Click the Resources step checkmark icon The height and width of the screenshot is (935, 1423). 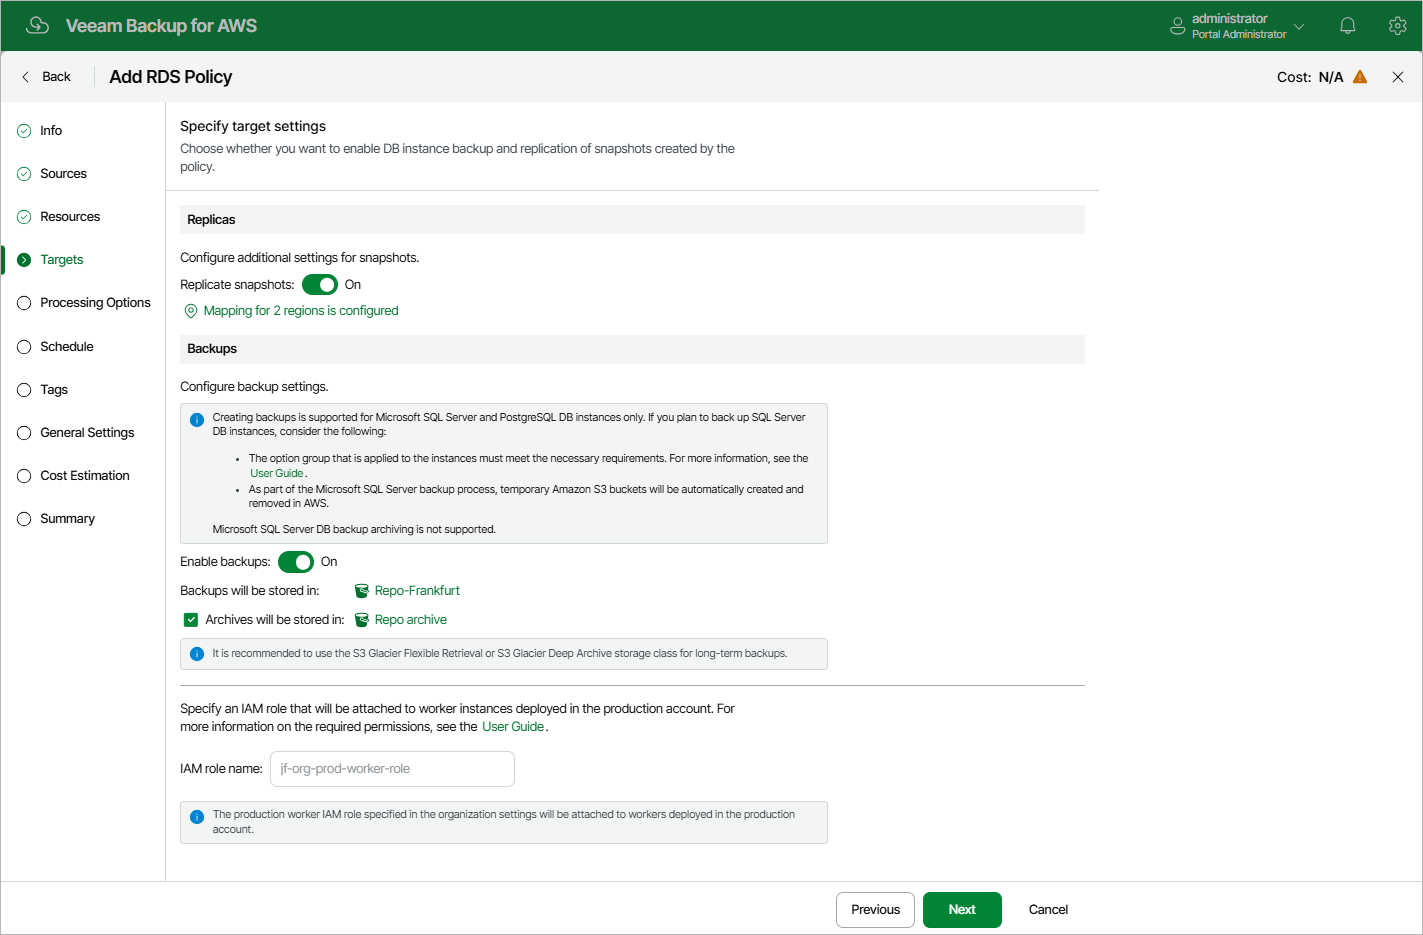[x=24, y=217]
